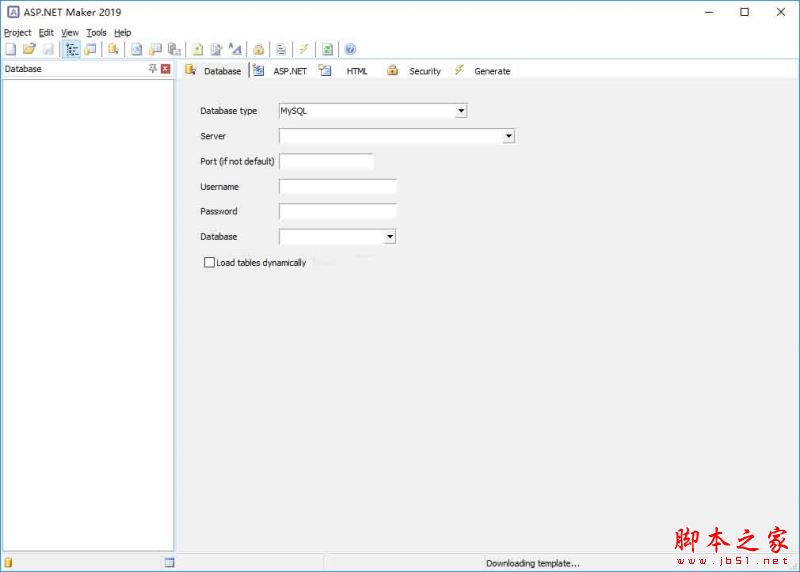Expand the Database type dropdown arrow
The width and height of the screenshot is (800, 572).
click(x=461, y=111)
